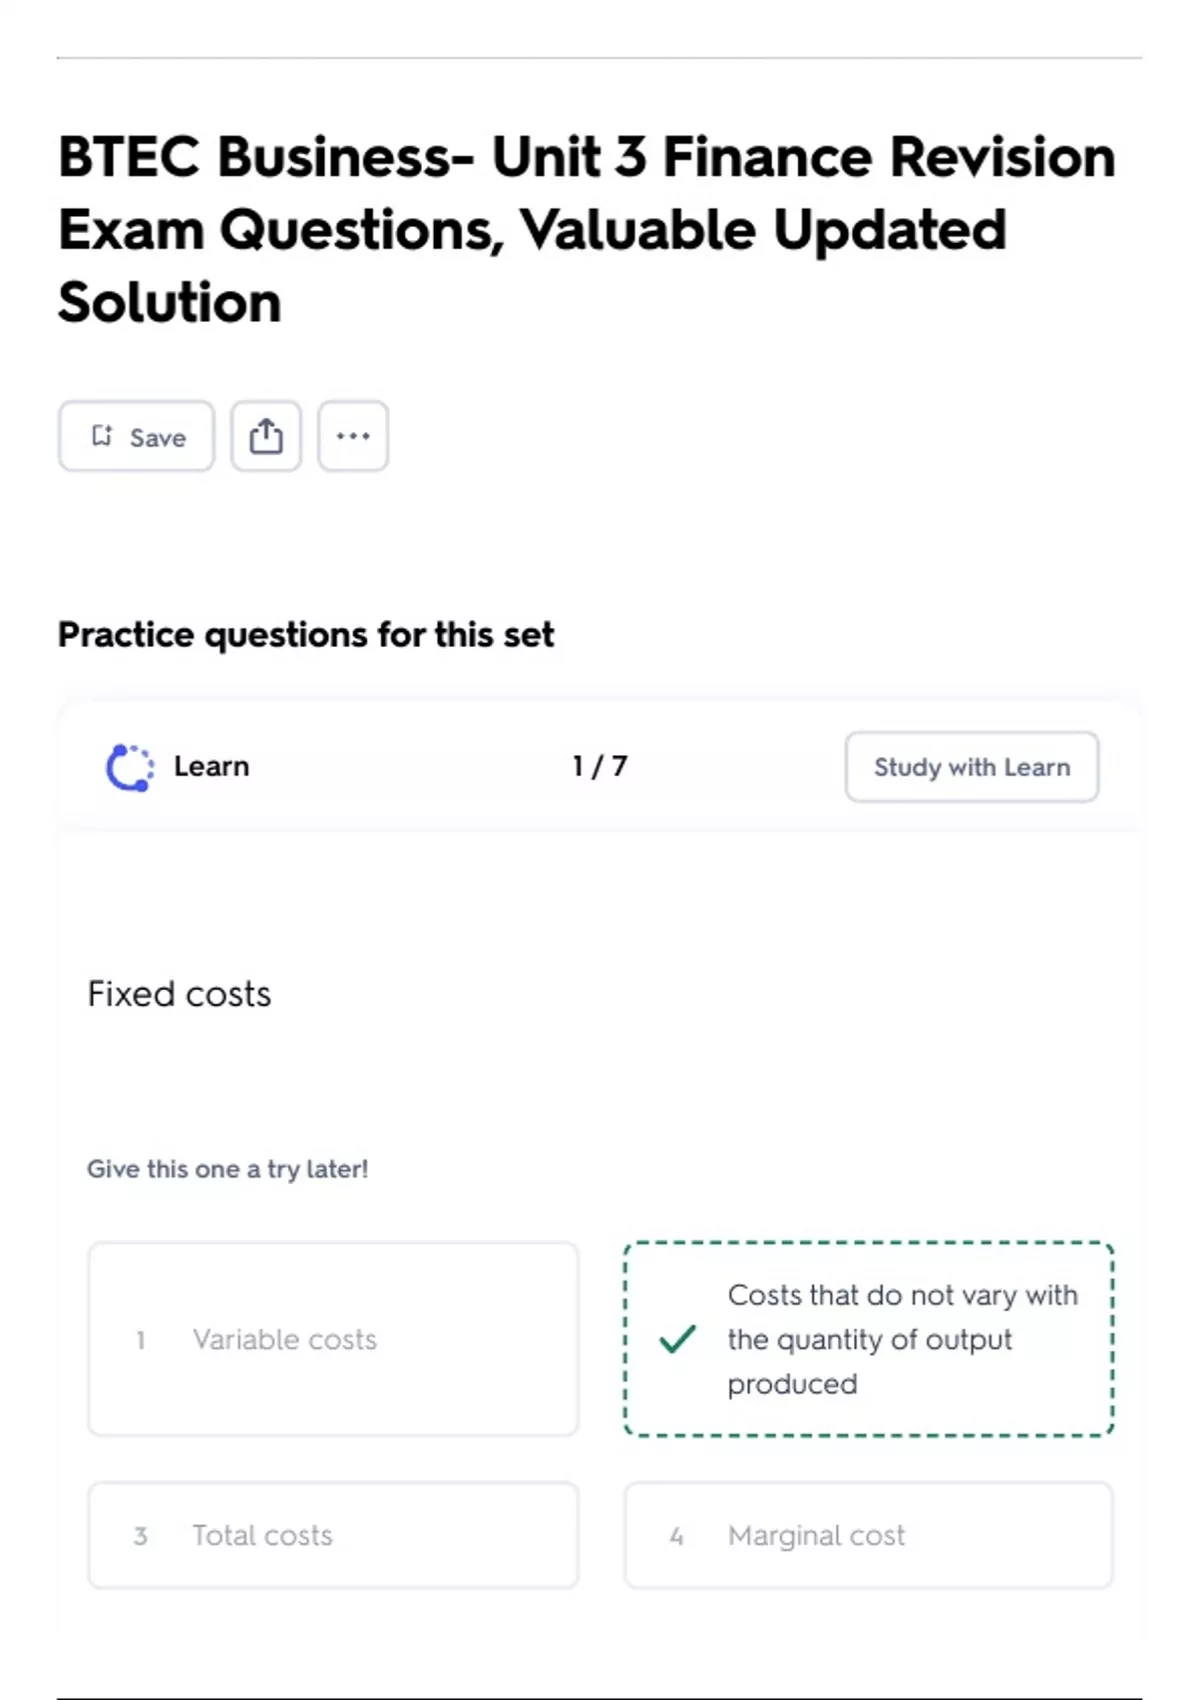This screenshot has height=1700, width=1200.
Task: Click the BTEC Business Unit 3 title
Action: pyautogui.click(x=586, y=229)
